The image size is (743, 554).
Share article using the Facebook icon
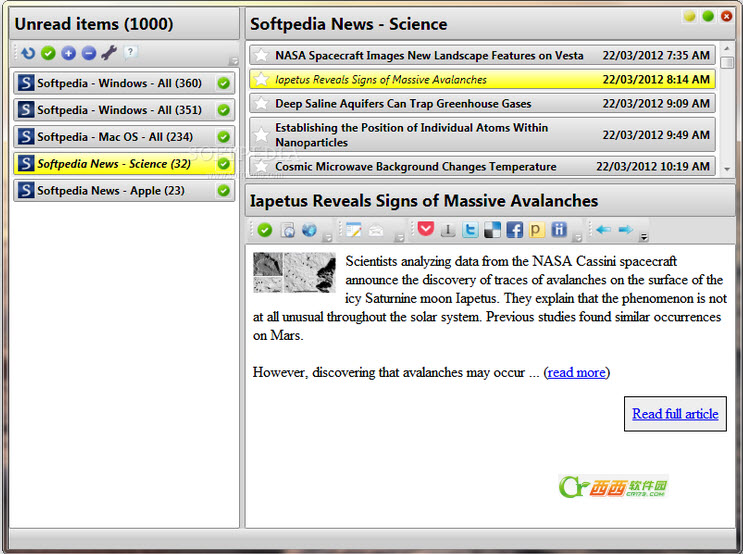point(515,230)
